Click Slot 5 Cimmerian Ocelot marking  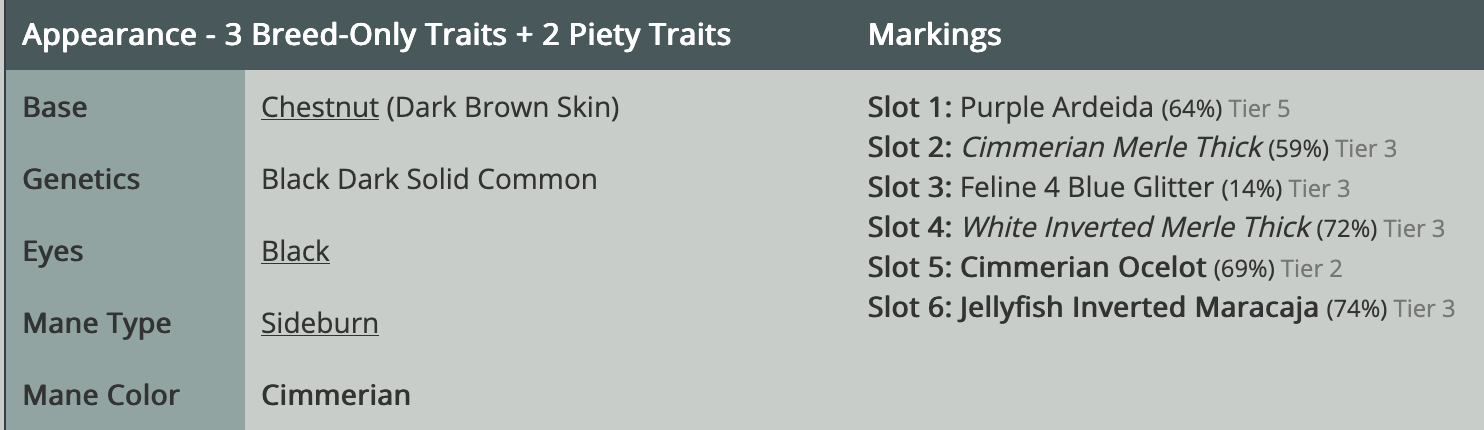tap(1083, 268)
